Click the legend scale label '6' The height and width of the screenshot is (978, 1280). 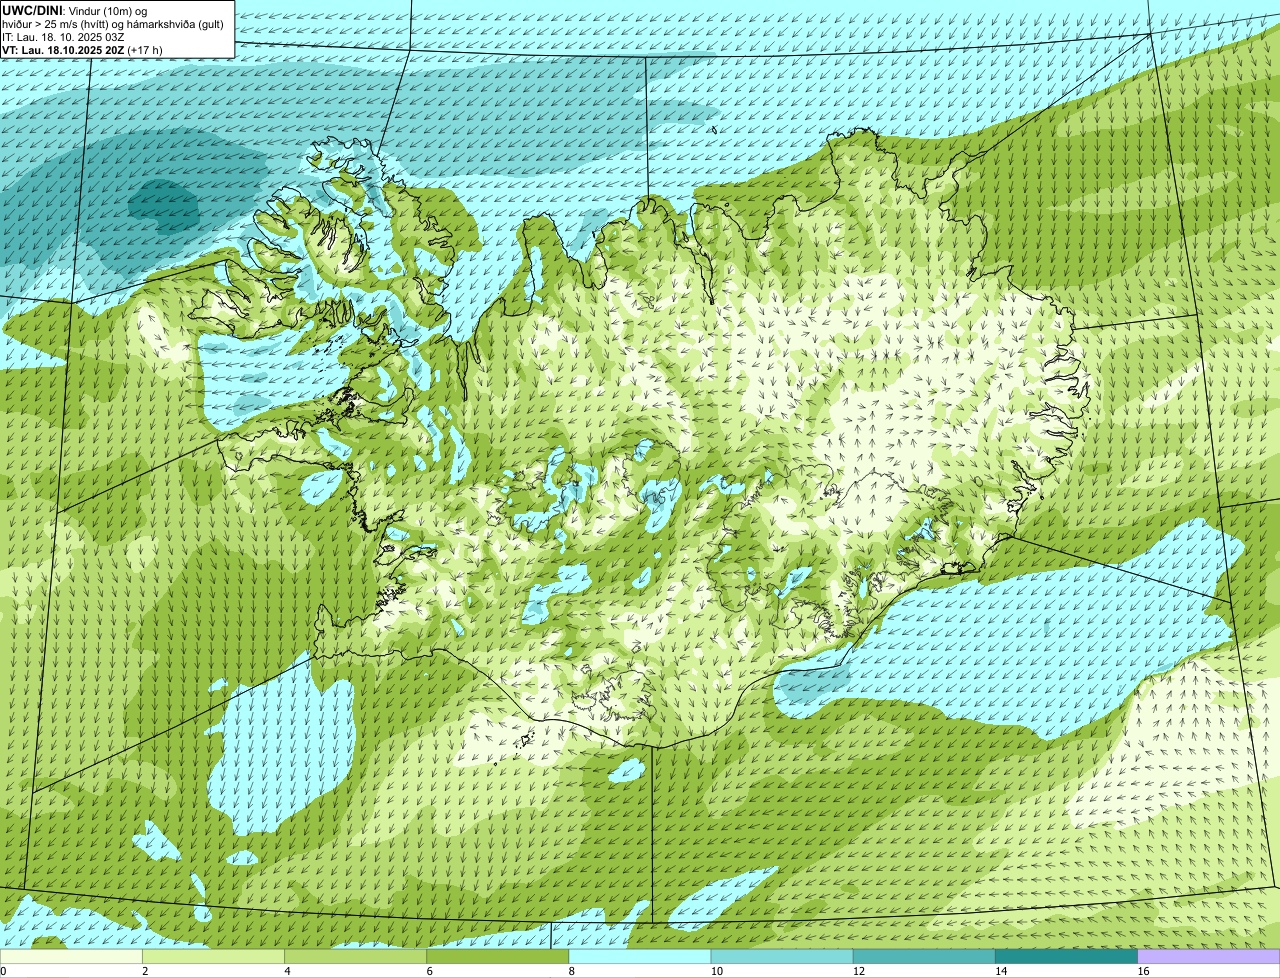pyautogui.click(x=429, y=971)
